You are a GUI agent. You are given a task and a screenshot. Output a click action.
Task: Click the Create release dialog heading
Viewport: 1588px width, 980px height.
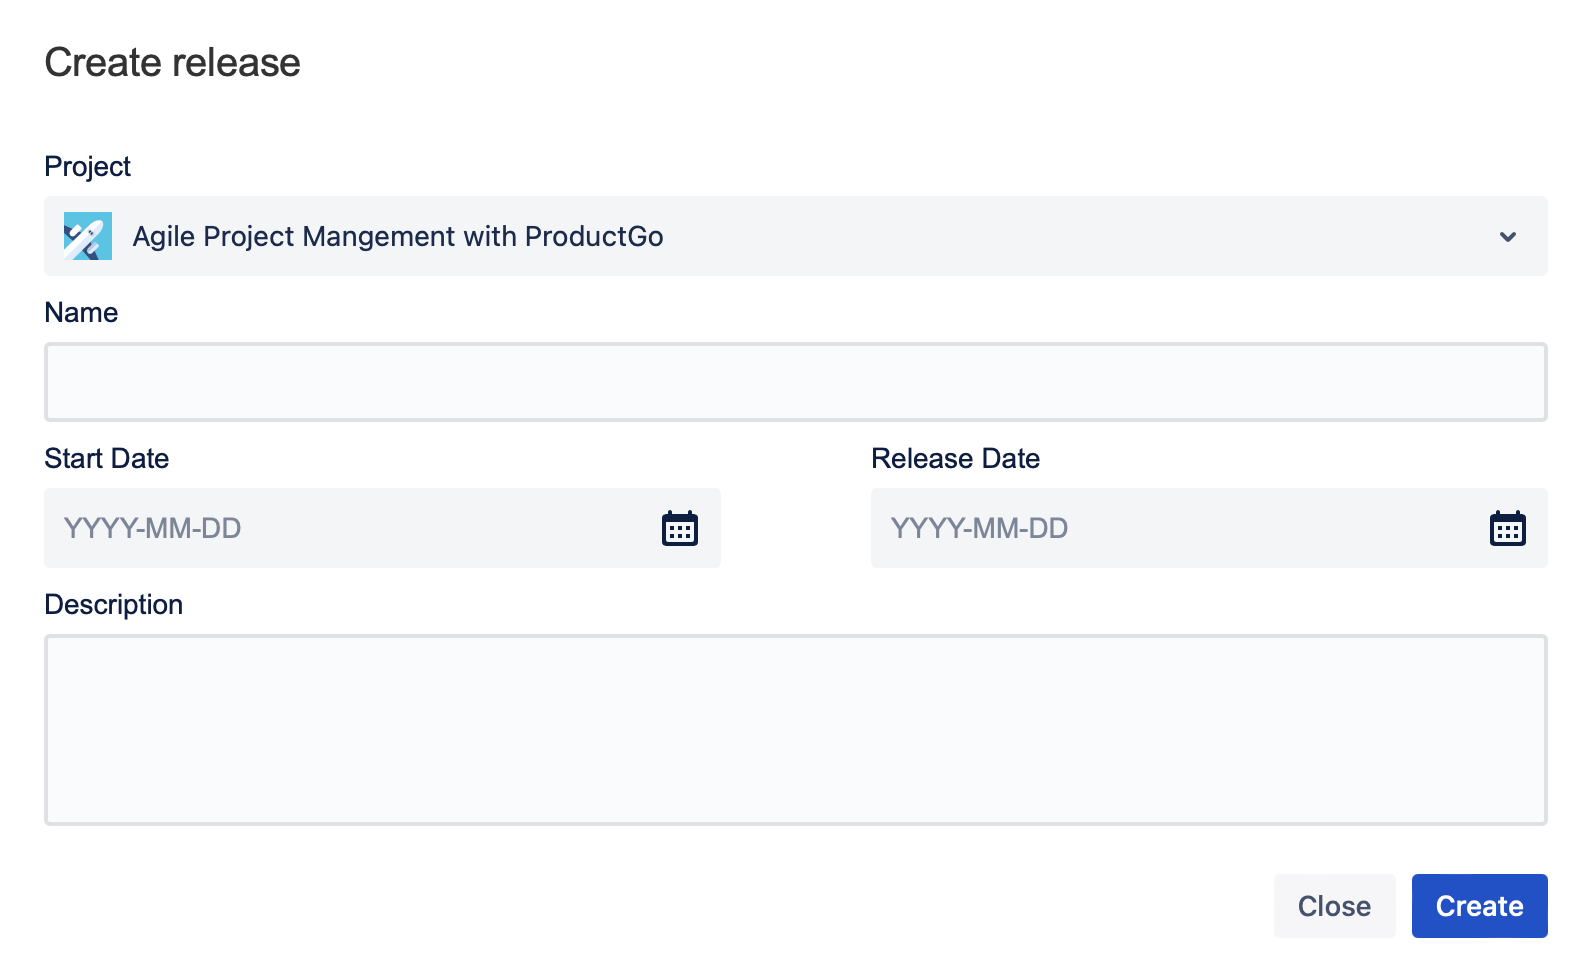172,62
